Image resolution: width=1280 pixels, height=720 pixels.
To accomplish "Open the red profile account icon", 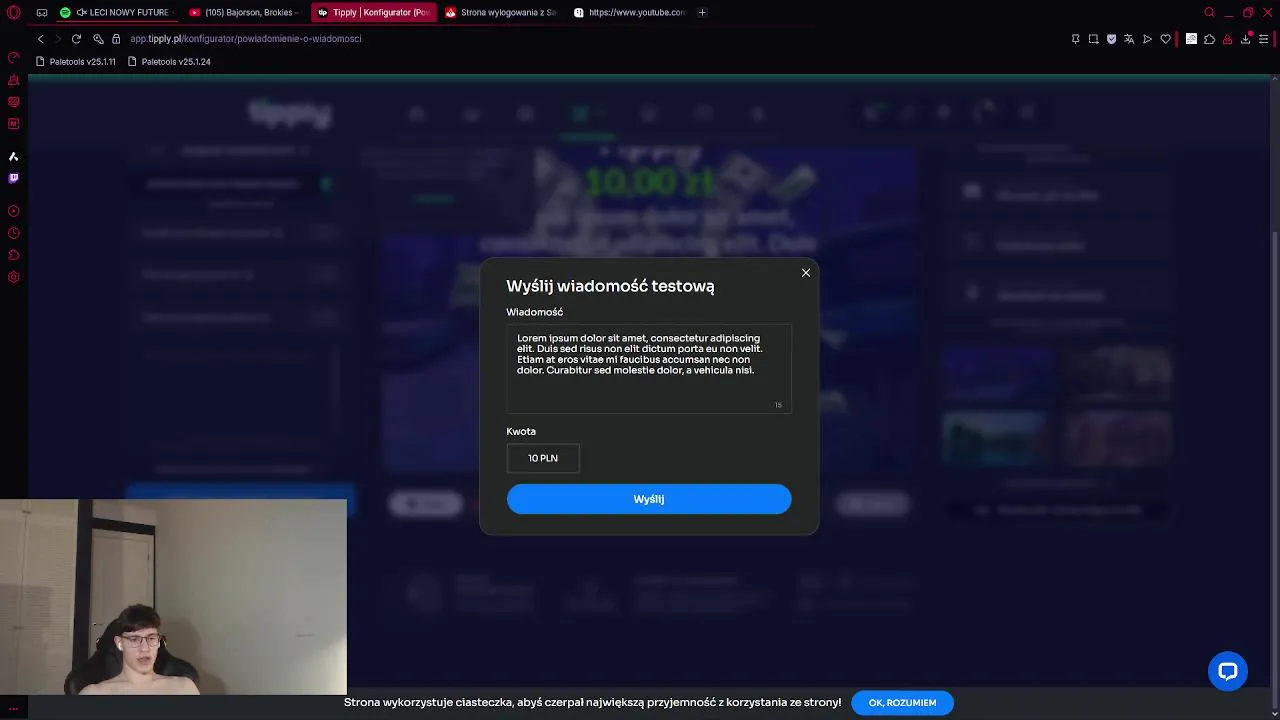I will point(1227,39).
